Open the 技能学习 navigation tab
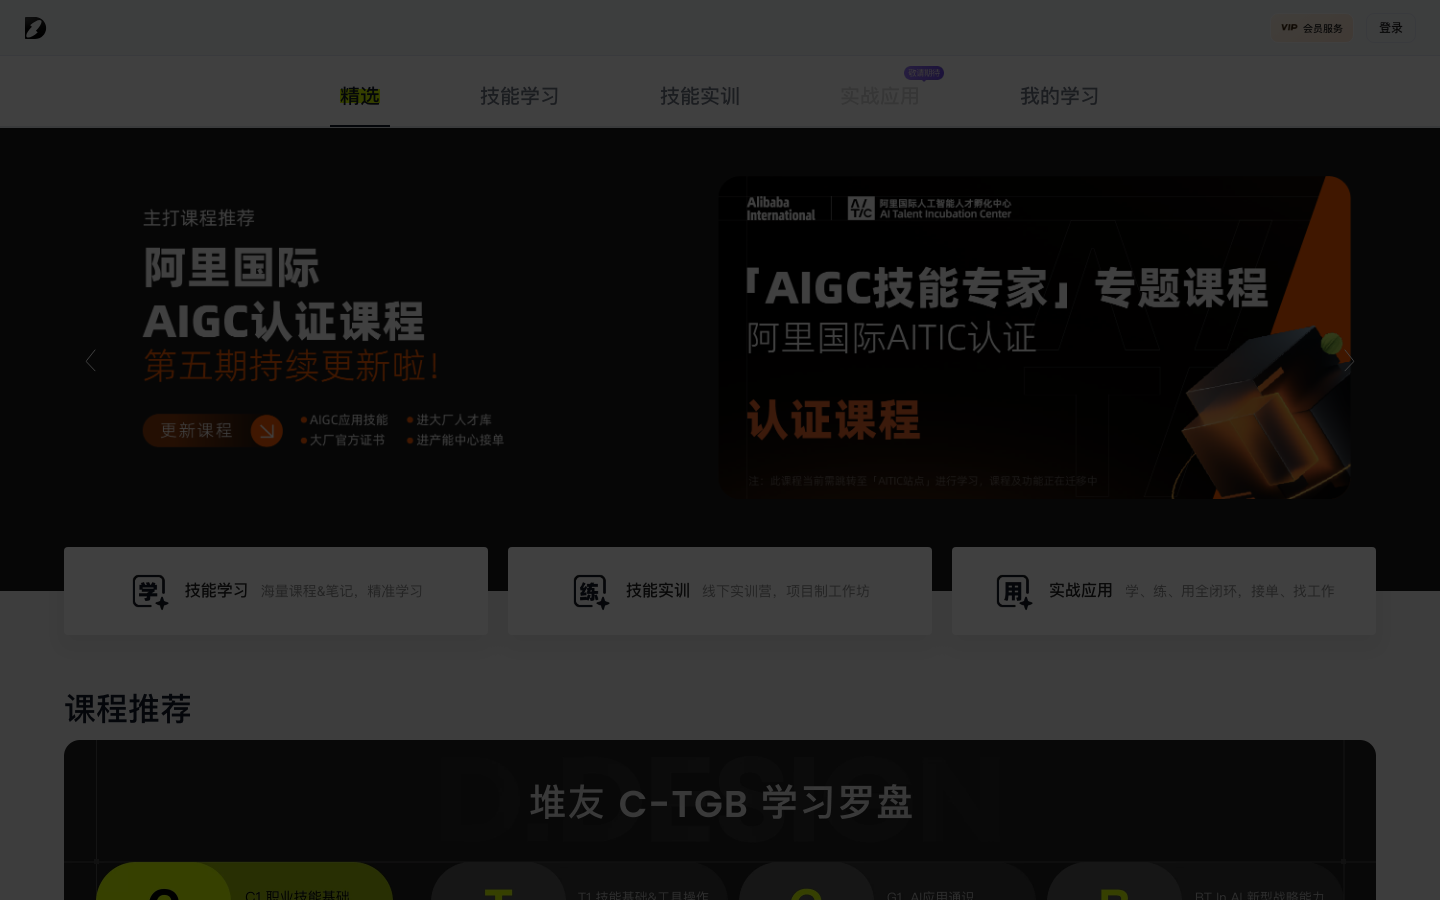 520,96
